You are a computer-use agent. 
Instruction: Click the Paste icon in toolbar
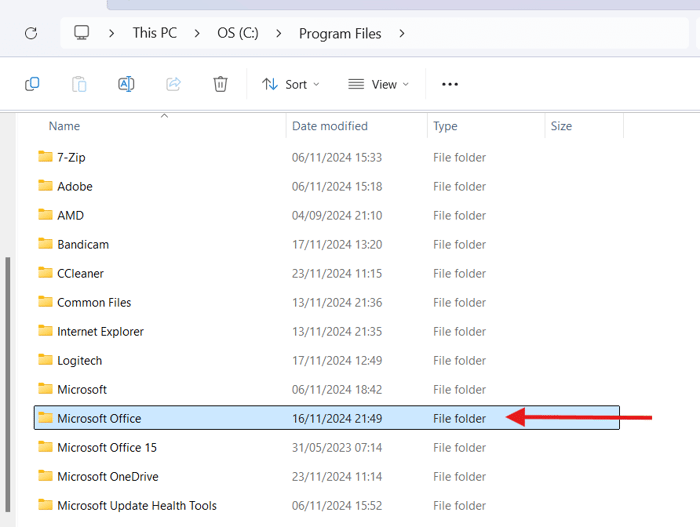pyautogui.click(x=79, y=84)
